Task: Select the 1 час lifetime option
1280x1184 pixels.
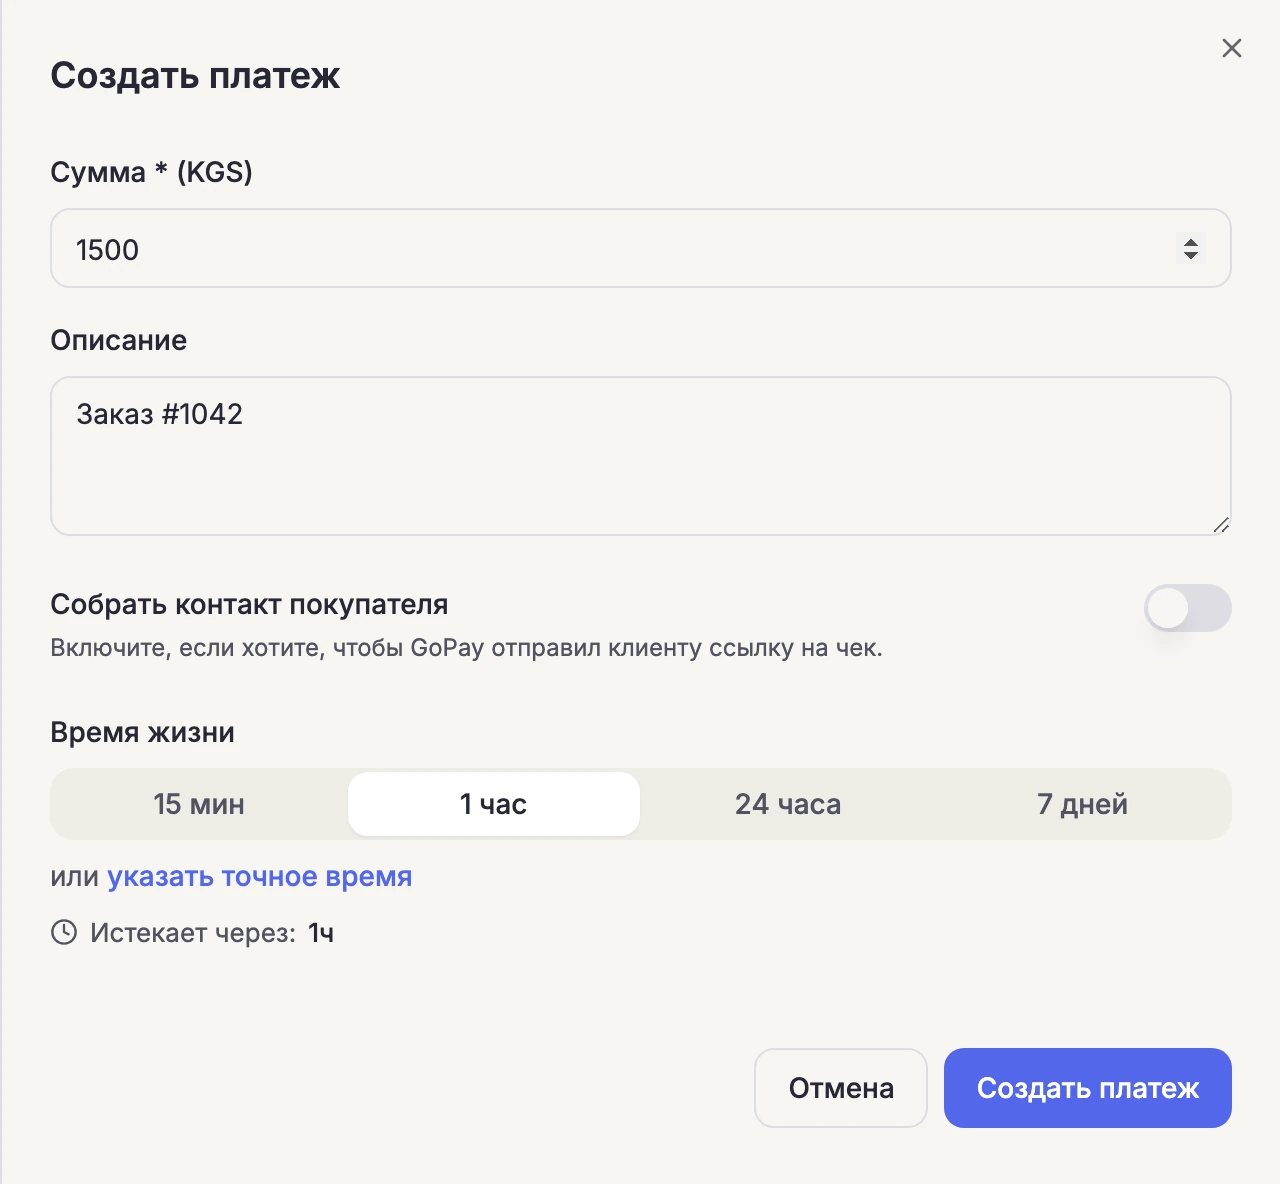Action: (493, 804)
